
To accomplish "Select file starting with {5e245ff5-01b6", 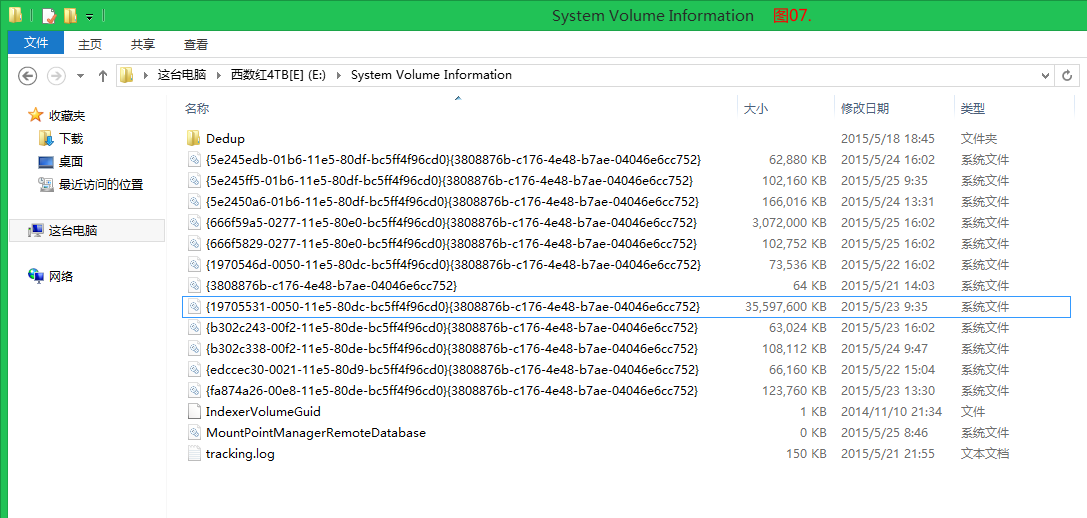I will tap(628, 180).
